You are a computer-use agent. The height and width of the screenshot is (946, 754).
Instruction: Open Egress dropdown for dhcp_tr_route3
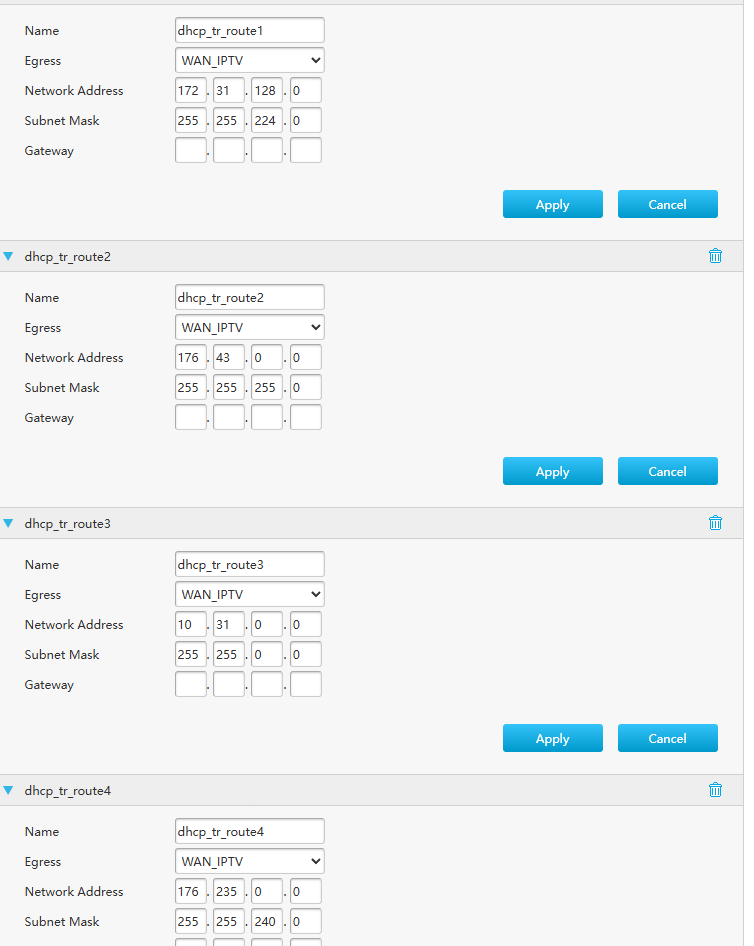[x=250, y=594]
